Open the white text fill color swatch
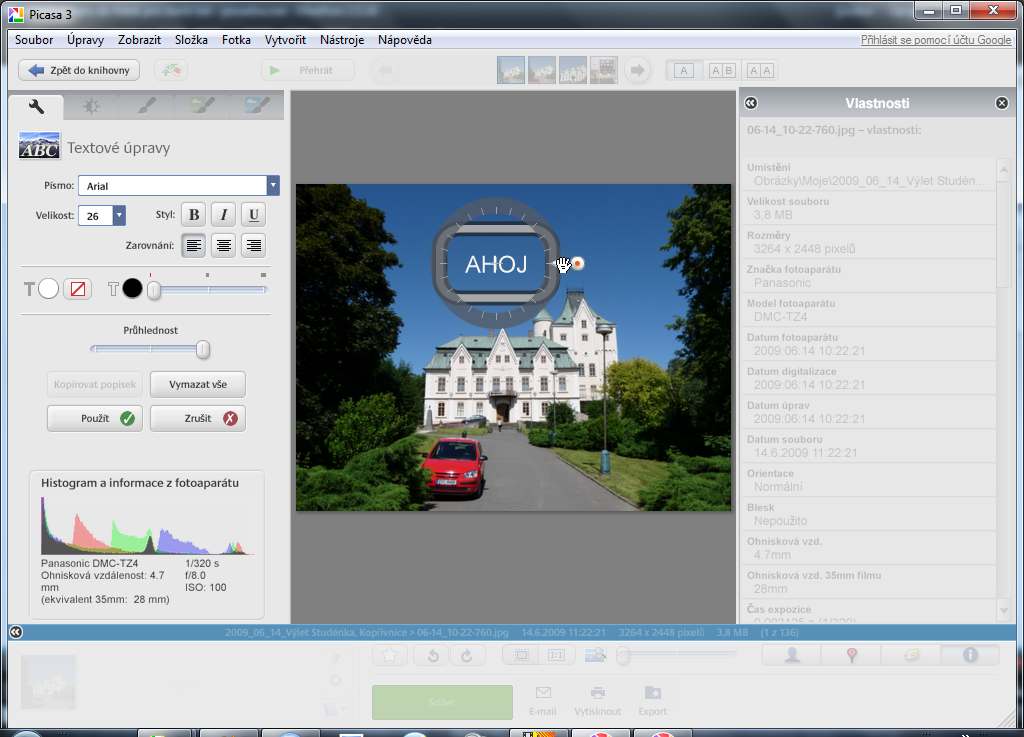Screen dimensions: 1024x737 (x=49, y=289)
